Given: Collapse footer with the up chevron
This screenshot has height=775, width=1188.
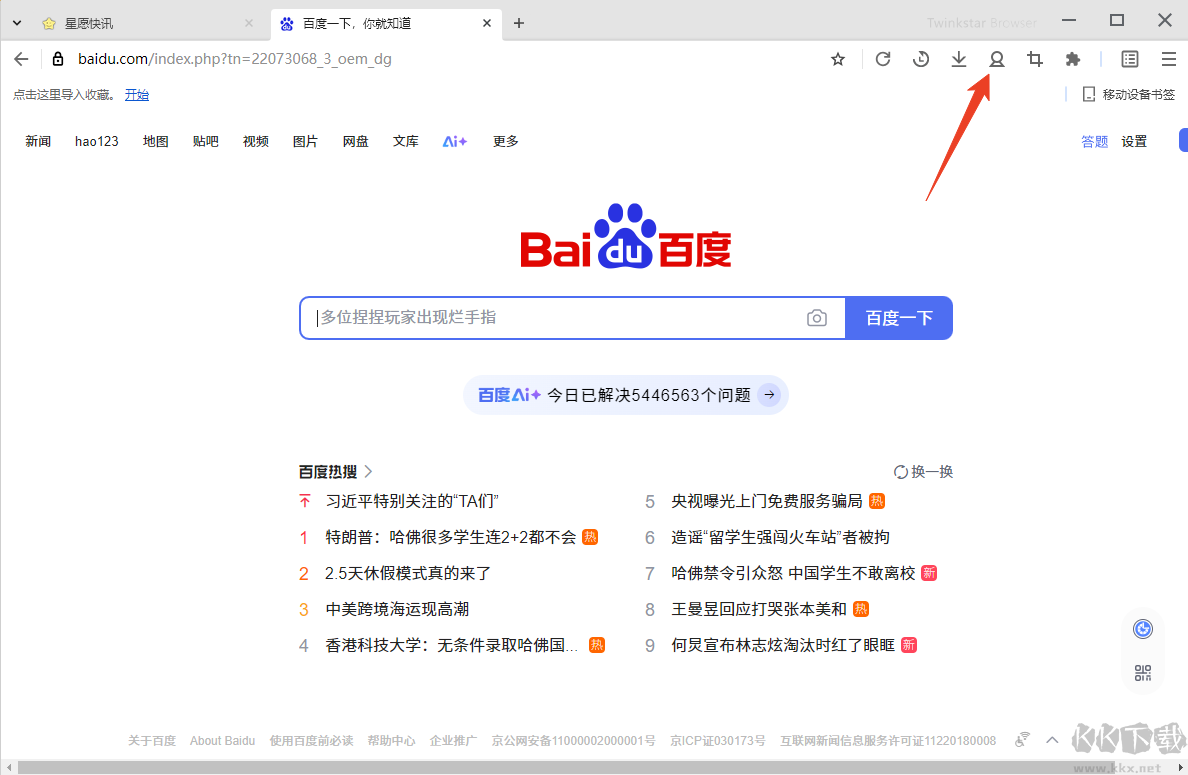Looking at the screenshot, I should coord(1052,740).
